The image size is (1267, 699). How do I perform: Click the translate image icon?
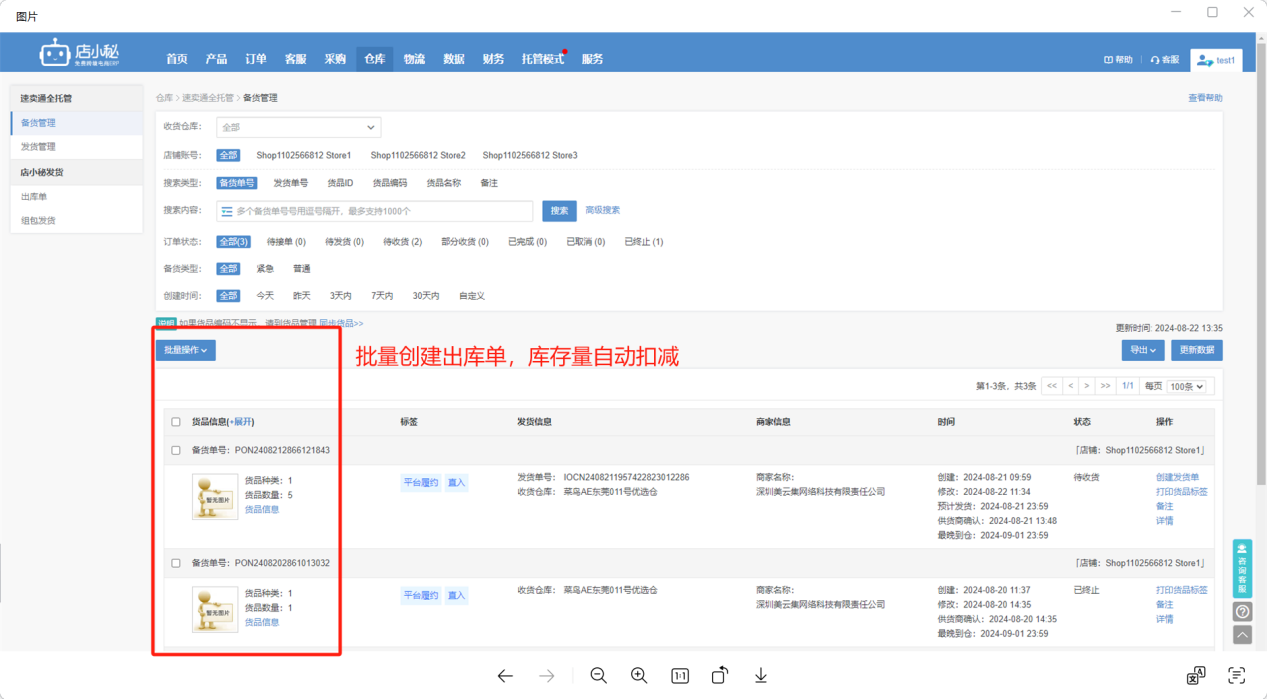click(x=1195, y=676)
